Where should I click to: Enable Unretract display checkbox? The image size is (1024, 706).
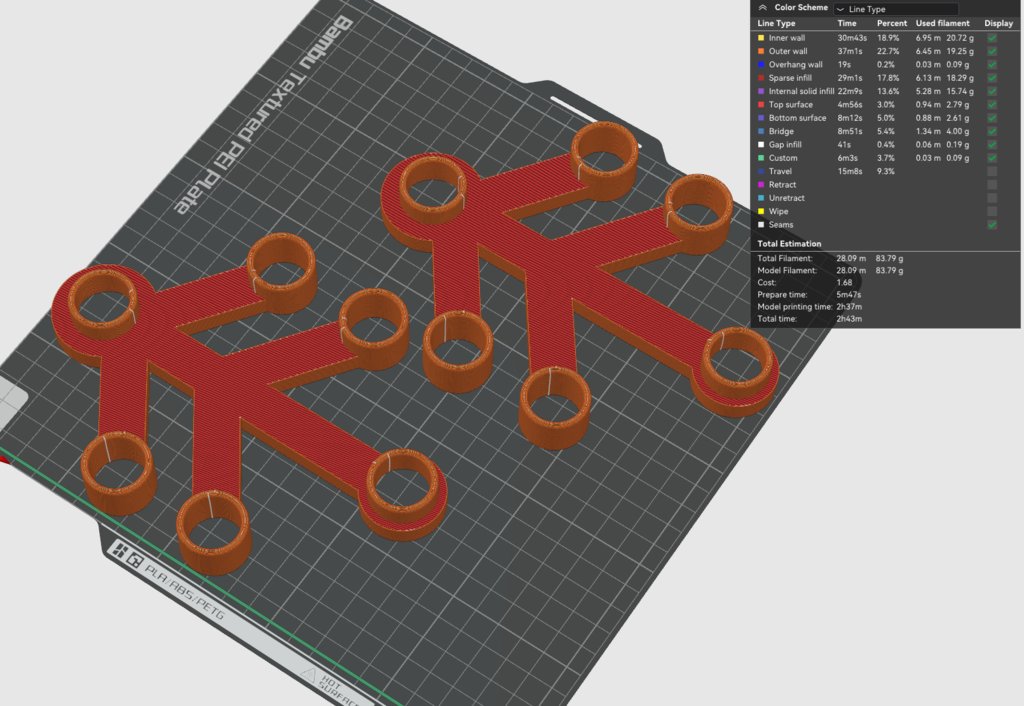click(992, 198)
